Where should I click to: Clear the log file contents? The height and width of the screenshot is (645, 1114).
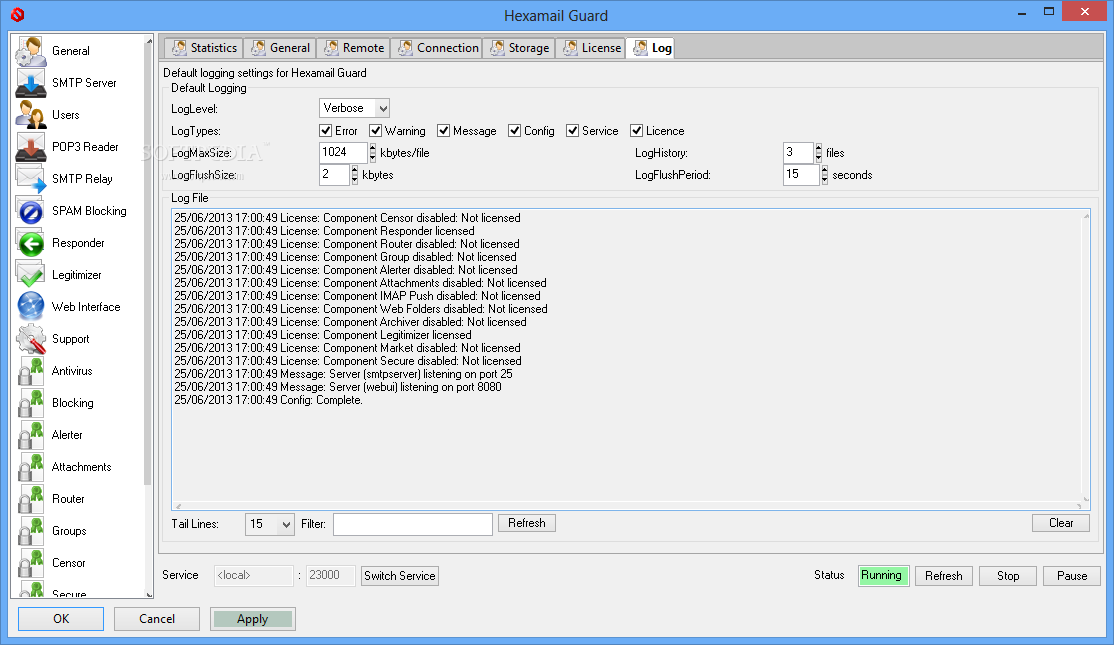click(1061, 523)
